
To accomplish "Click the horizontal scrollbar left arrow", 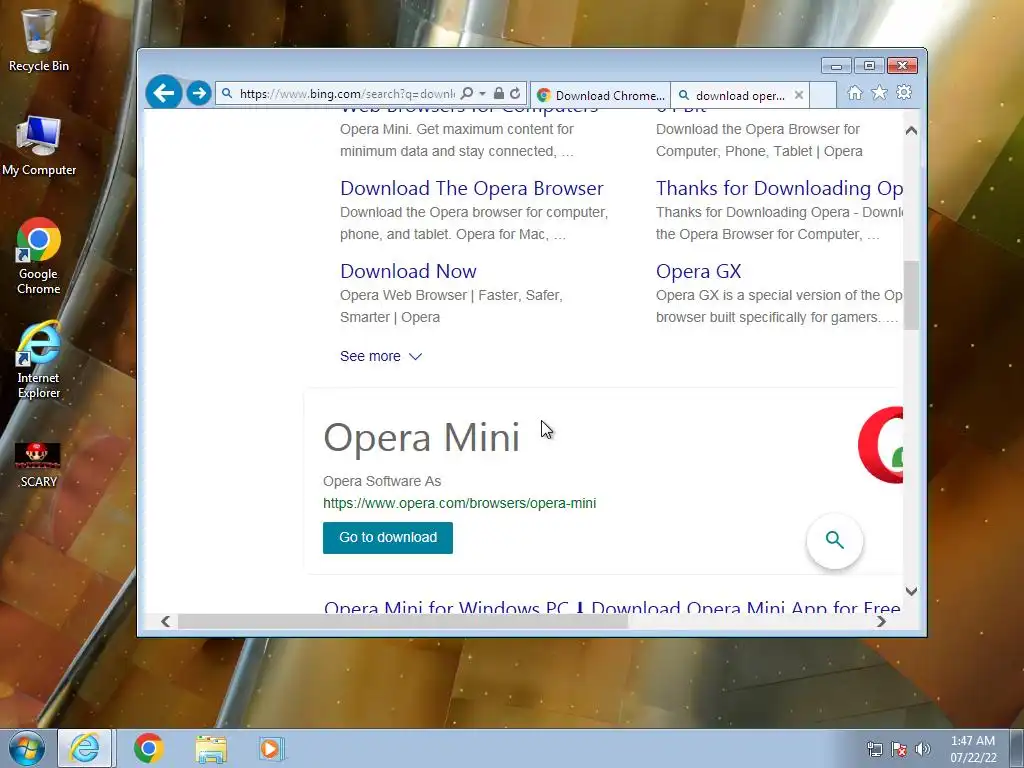I will pos(165,621).
